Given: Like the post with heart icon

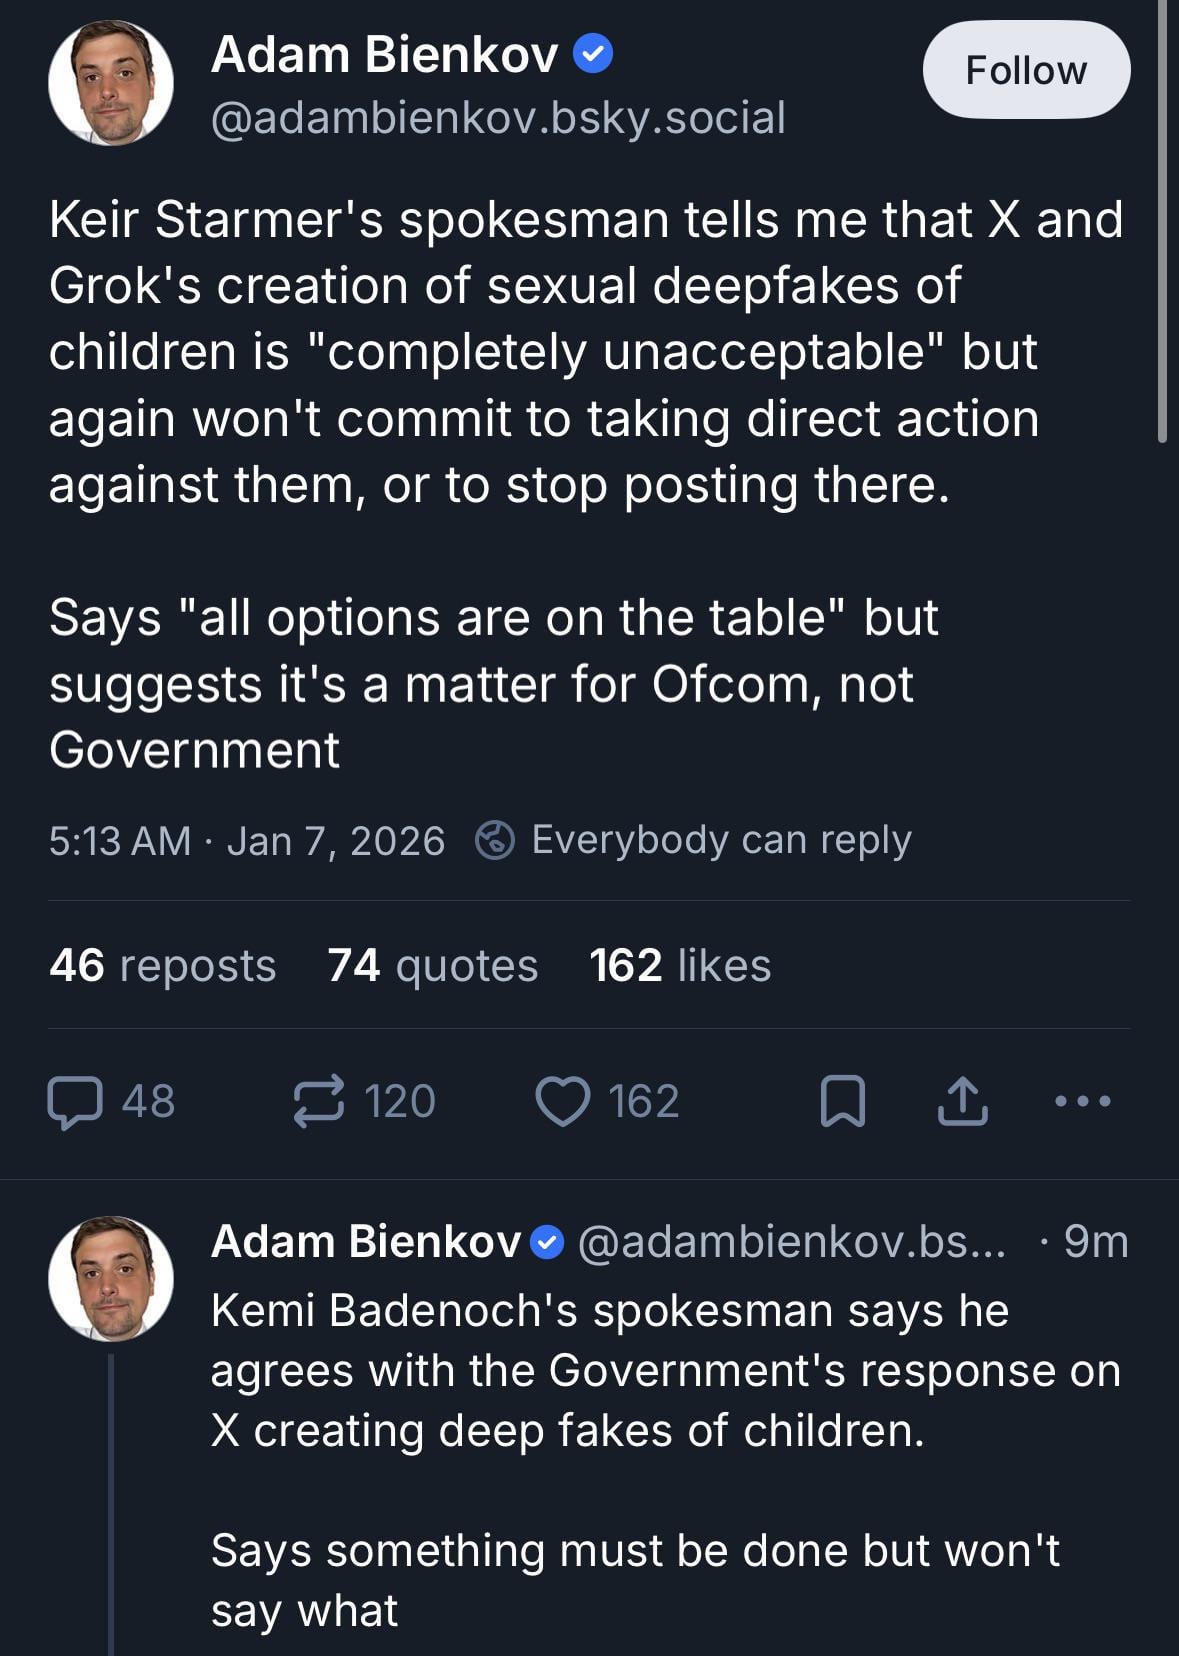Looking at the screenshot, I should (x=563, y=1102).
